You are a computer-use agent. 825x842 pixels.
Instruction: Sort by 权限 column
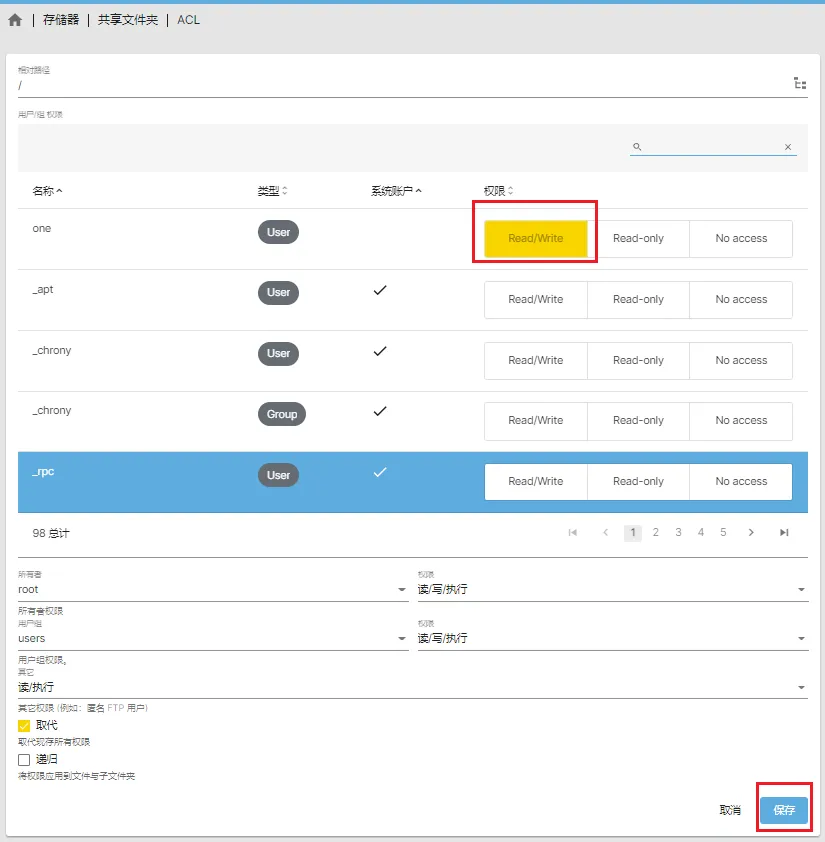[498, 191]
